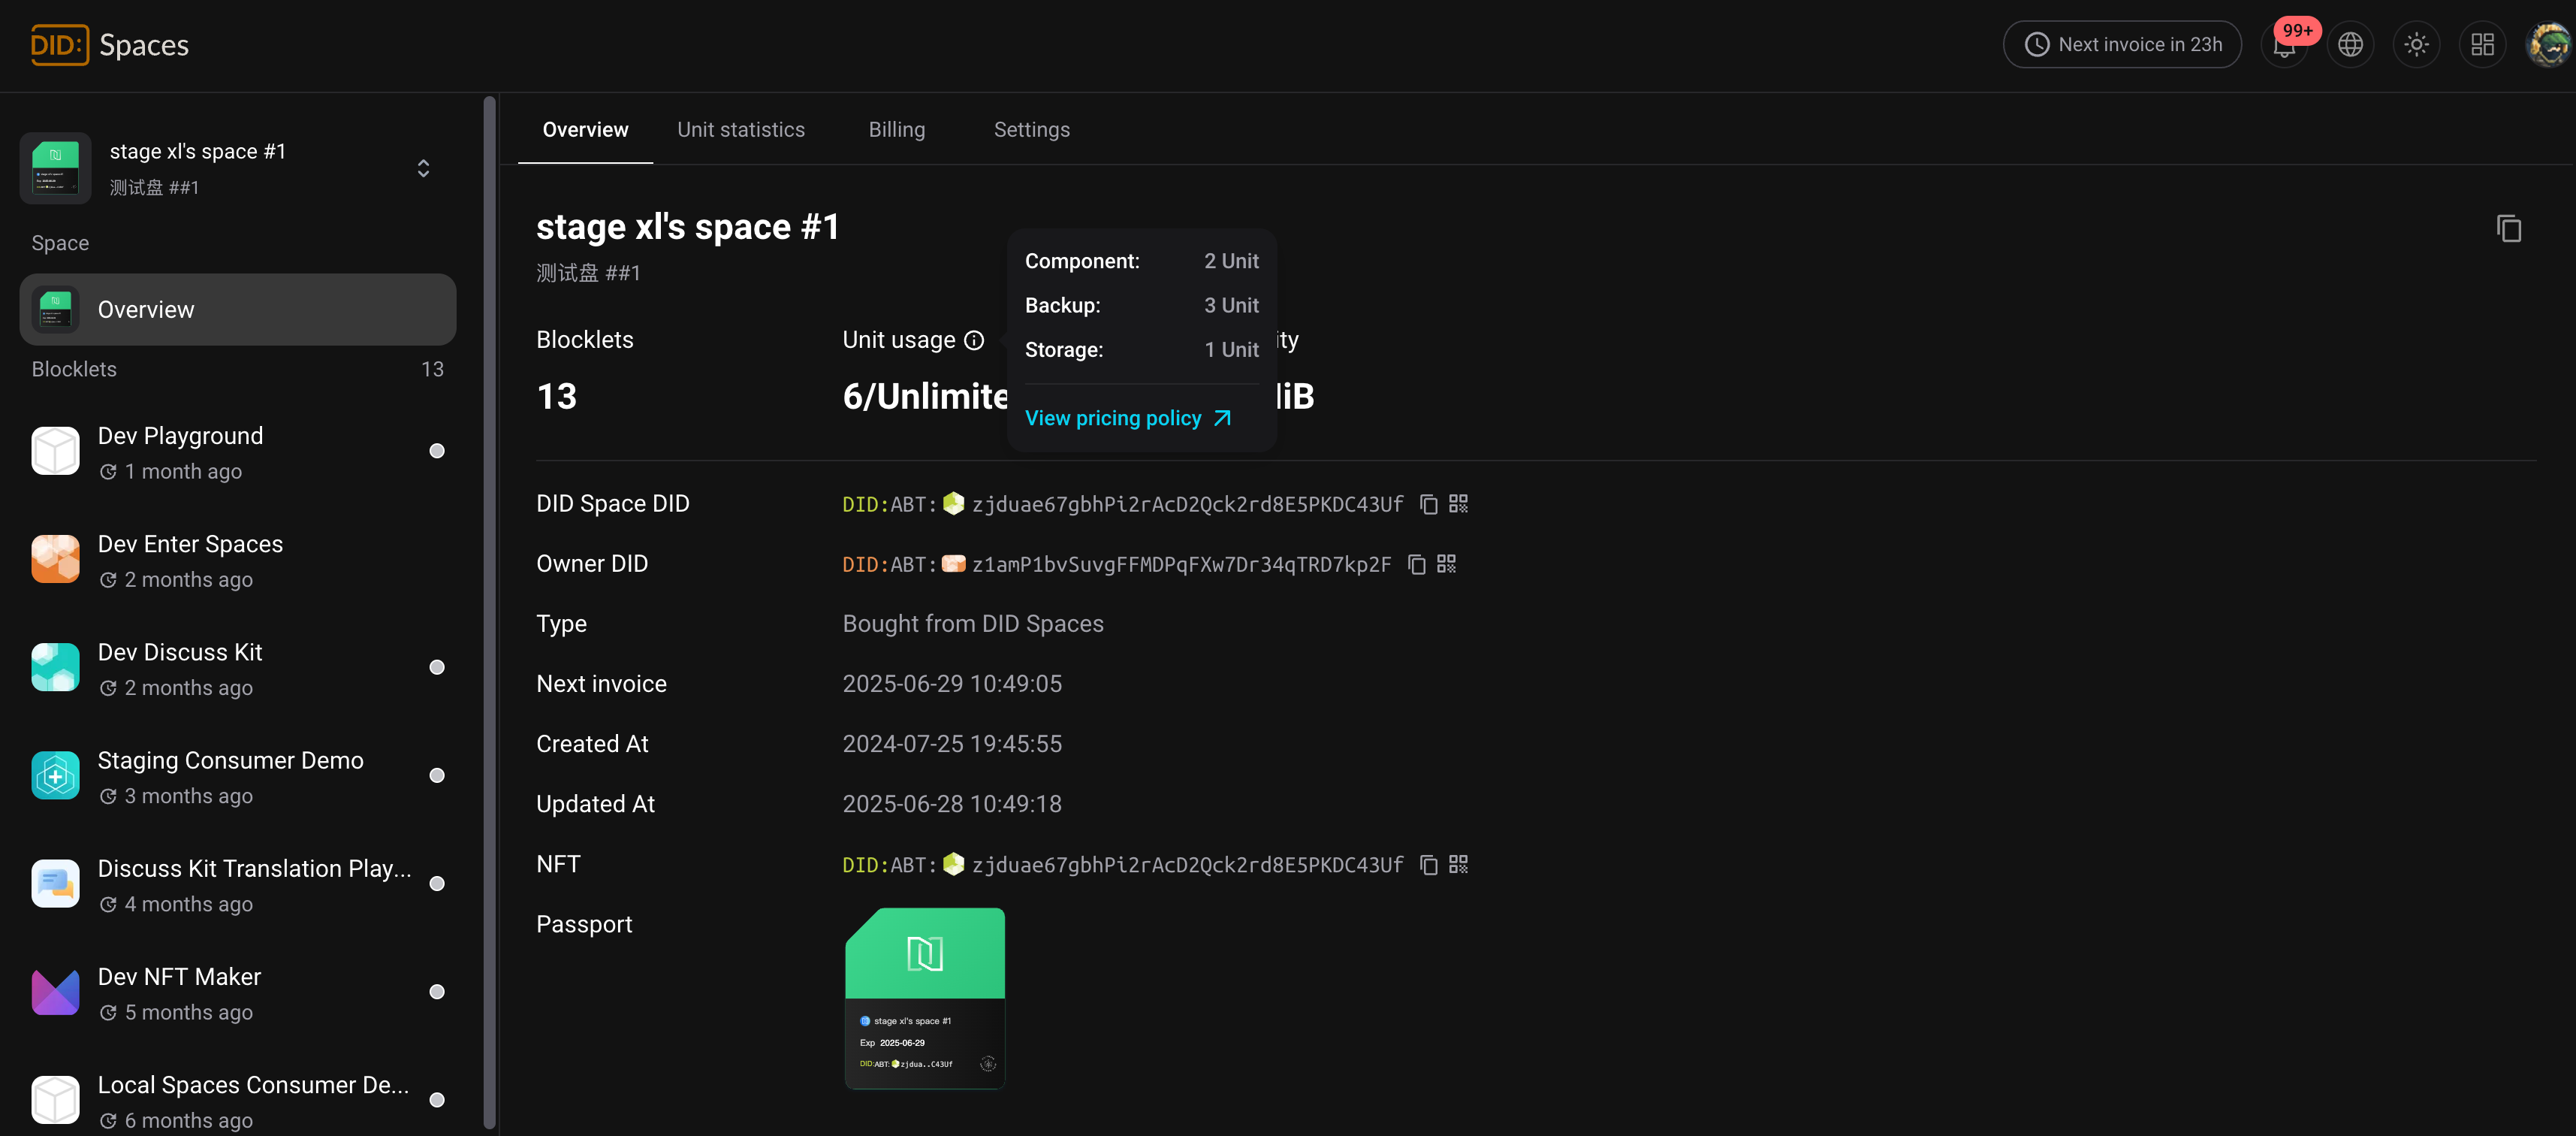Switch to the Unit statistics tab
The width and height of the screenshot is (2576, 1136).
[x=740, y=130]
